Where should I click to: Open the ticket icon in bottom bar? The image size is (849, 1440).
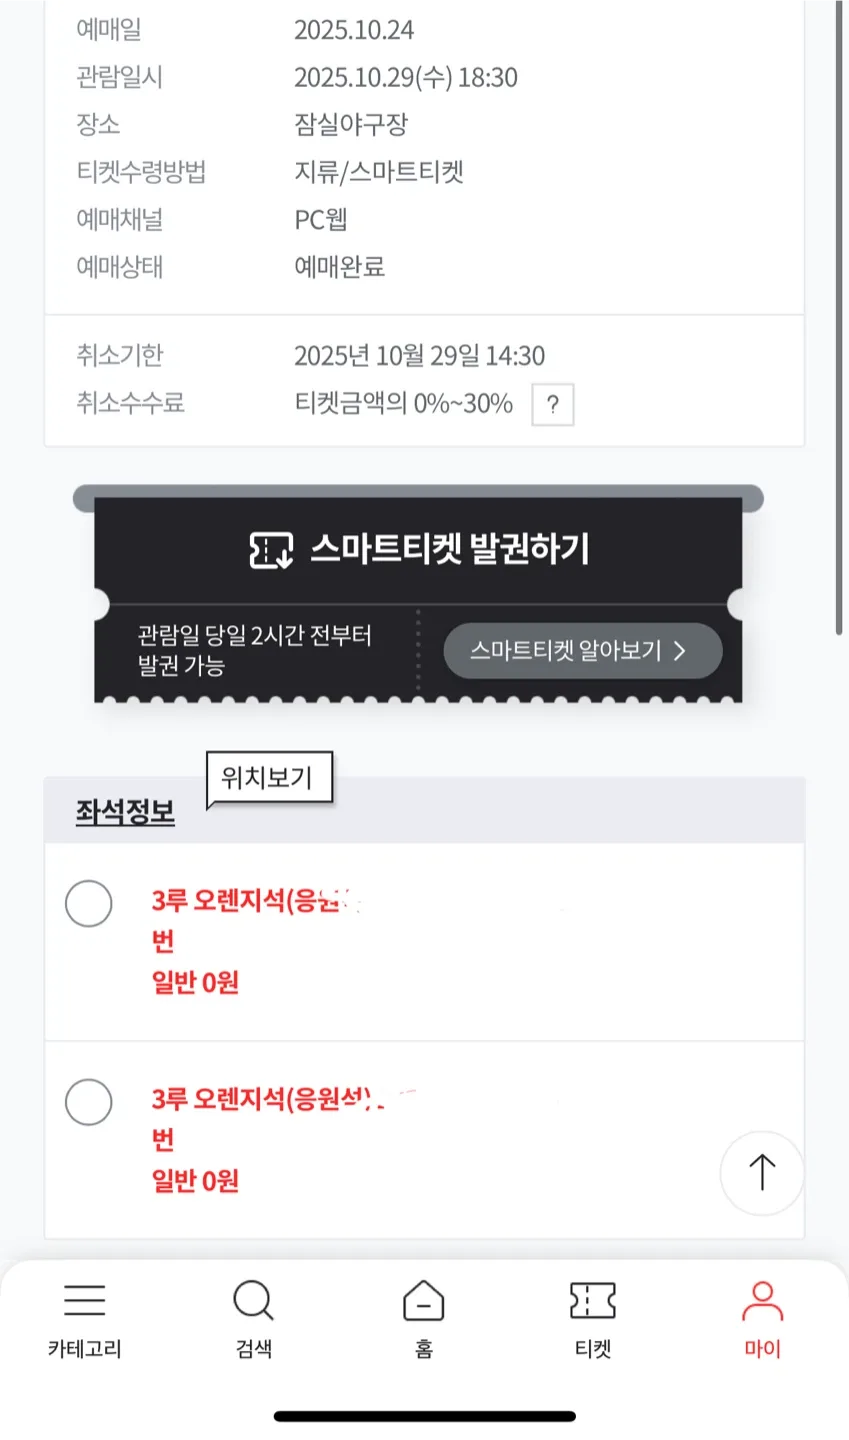pos(592,1300)
